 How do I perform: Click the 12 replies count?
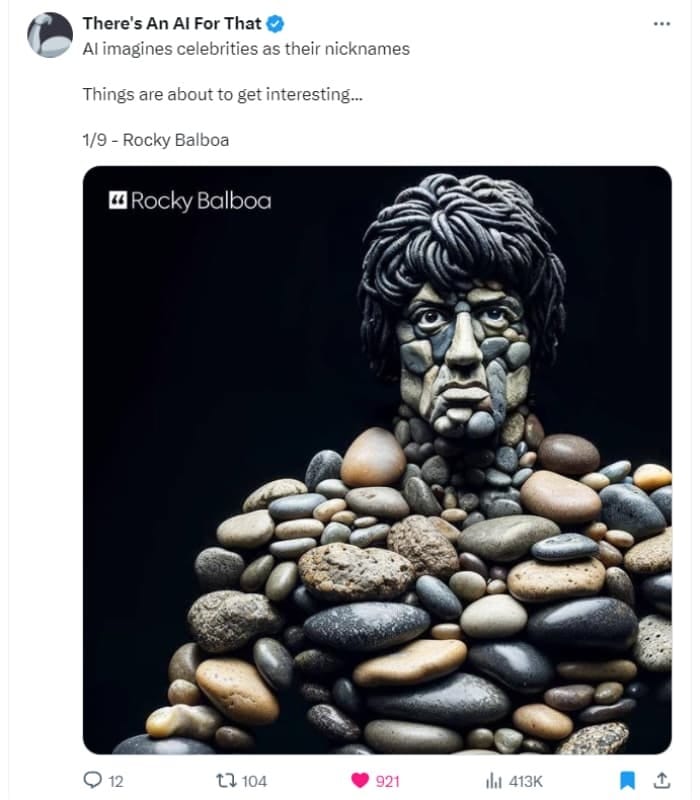[116, 781]
